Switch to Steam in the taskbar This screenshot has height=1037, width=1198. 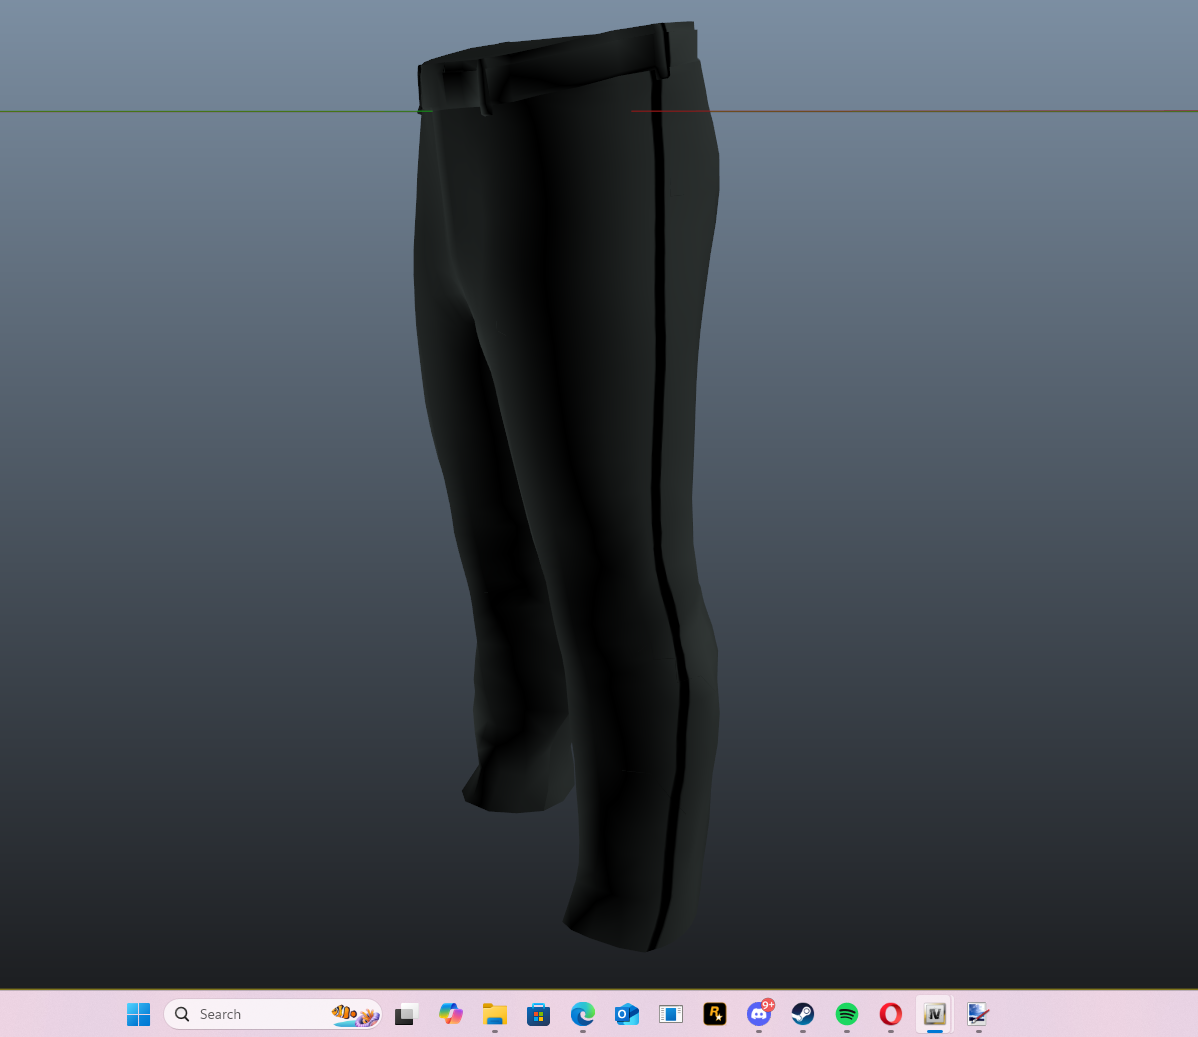pos(802,1014)
